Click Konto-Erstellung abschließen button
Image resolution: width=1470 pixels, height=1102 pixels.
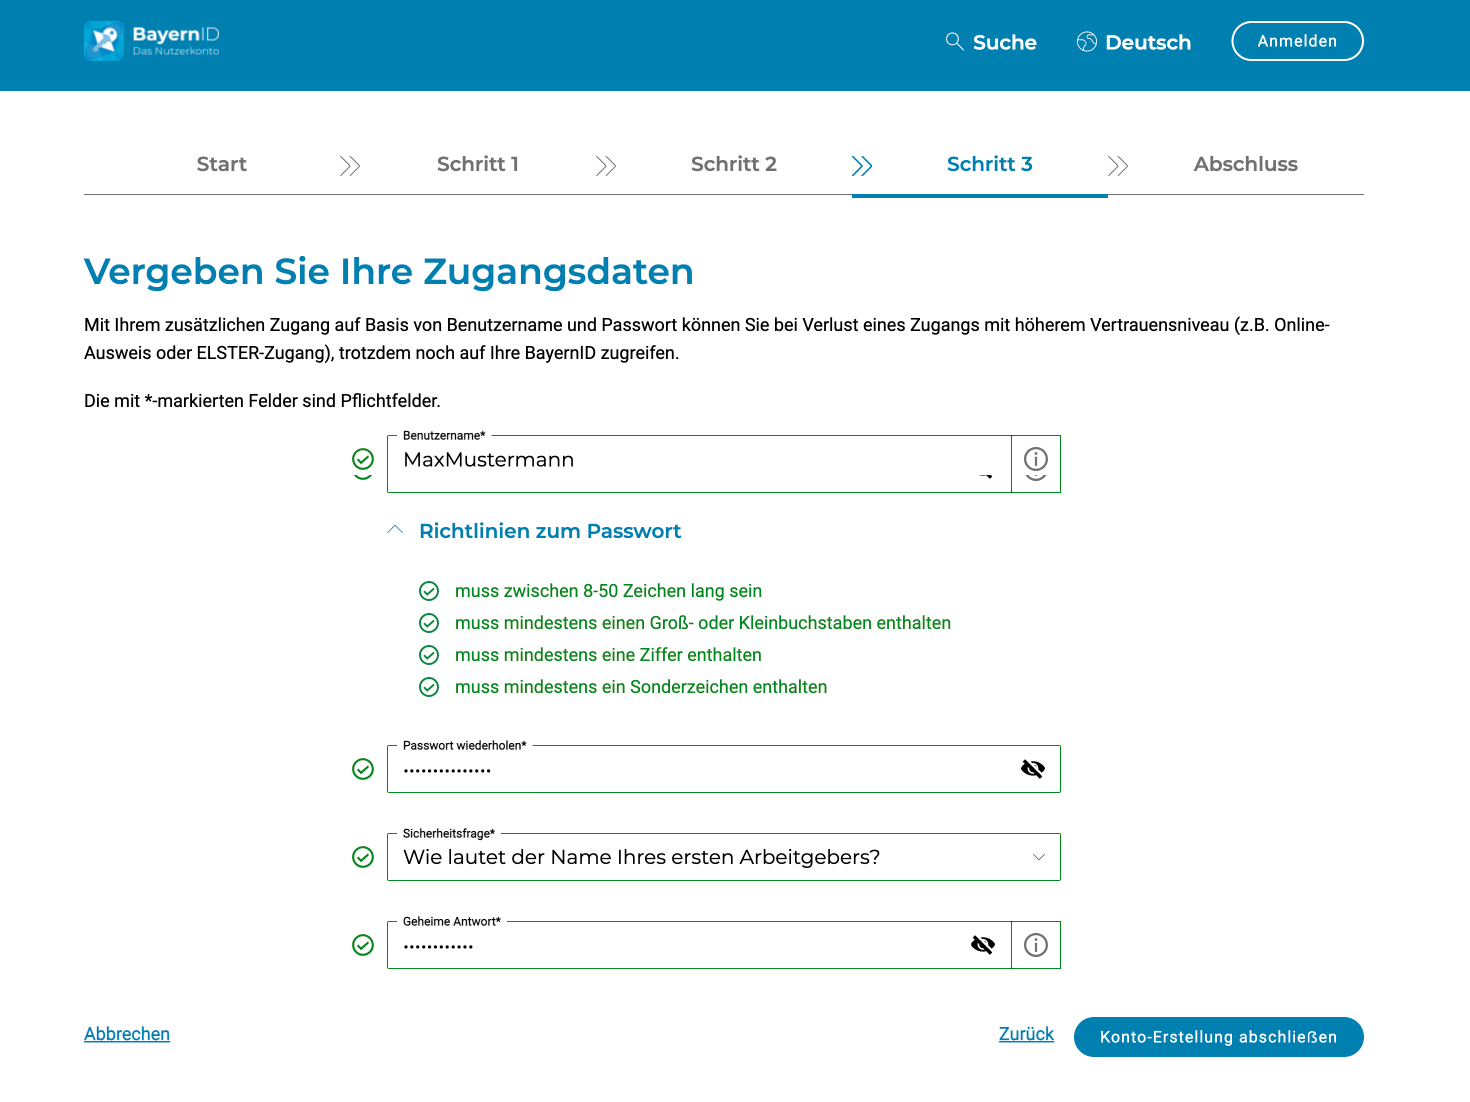tap(1219, 1037)
